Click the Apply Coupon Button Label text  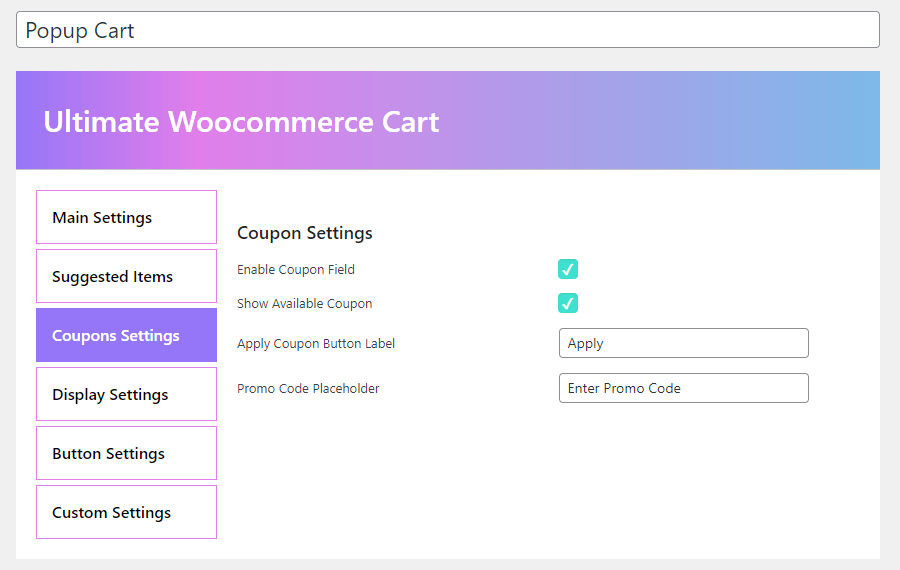click(x=316, y=344)
